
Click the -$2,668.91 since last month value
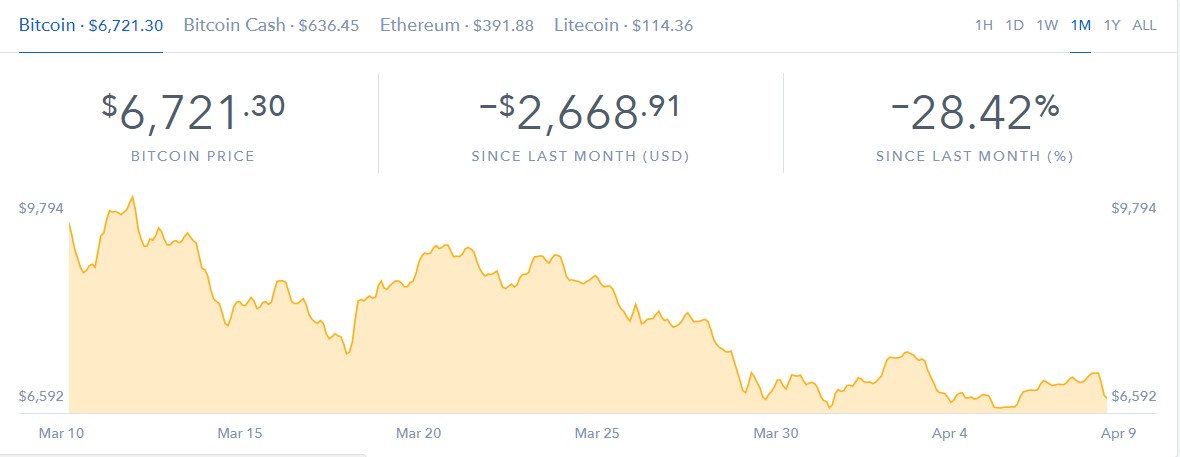point(580,115)
